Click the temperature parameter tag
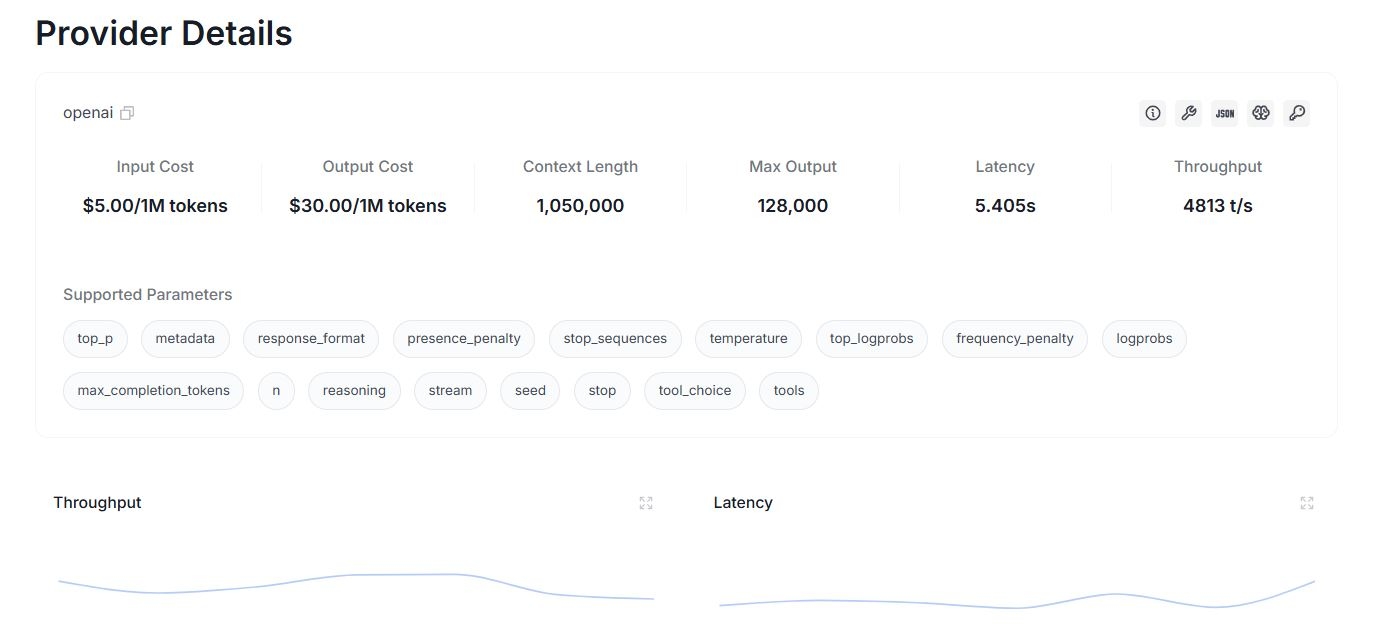Image resolution: width=1388 pixels, height=640 pixels. 749,339
